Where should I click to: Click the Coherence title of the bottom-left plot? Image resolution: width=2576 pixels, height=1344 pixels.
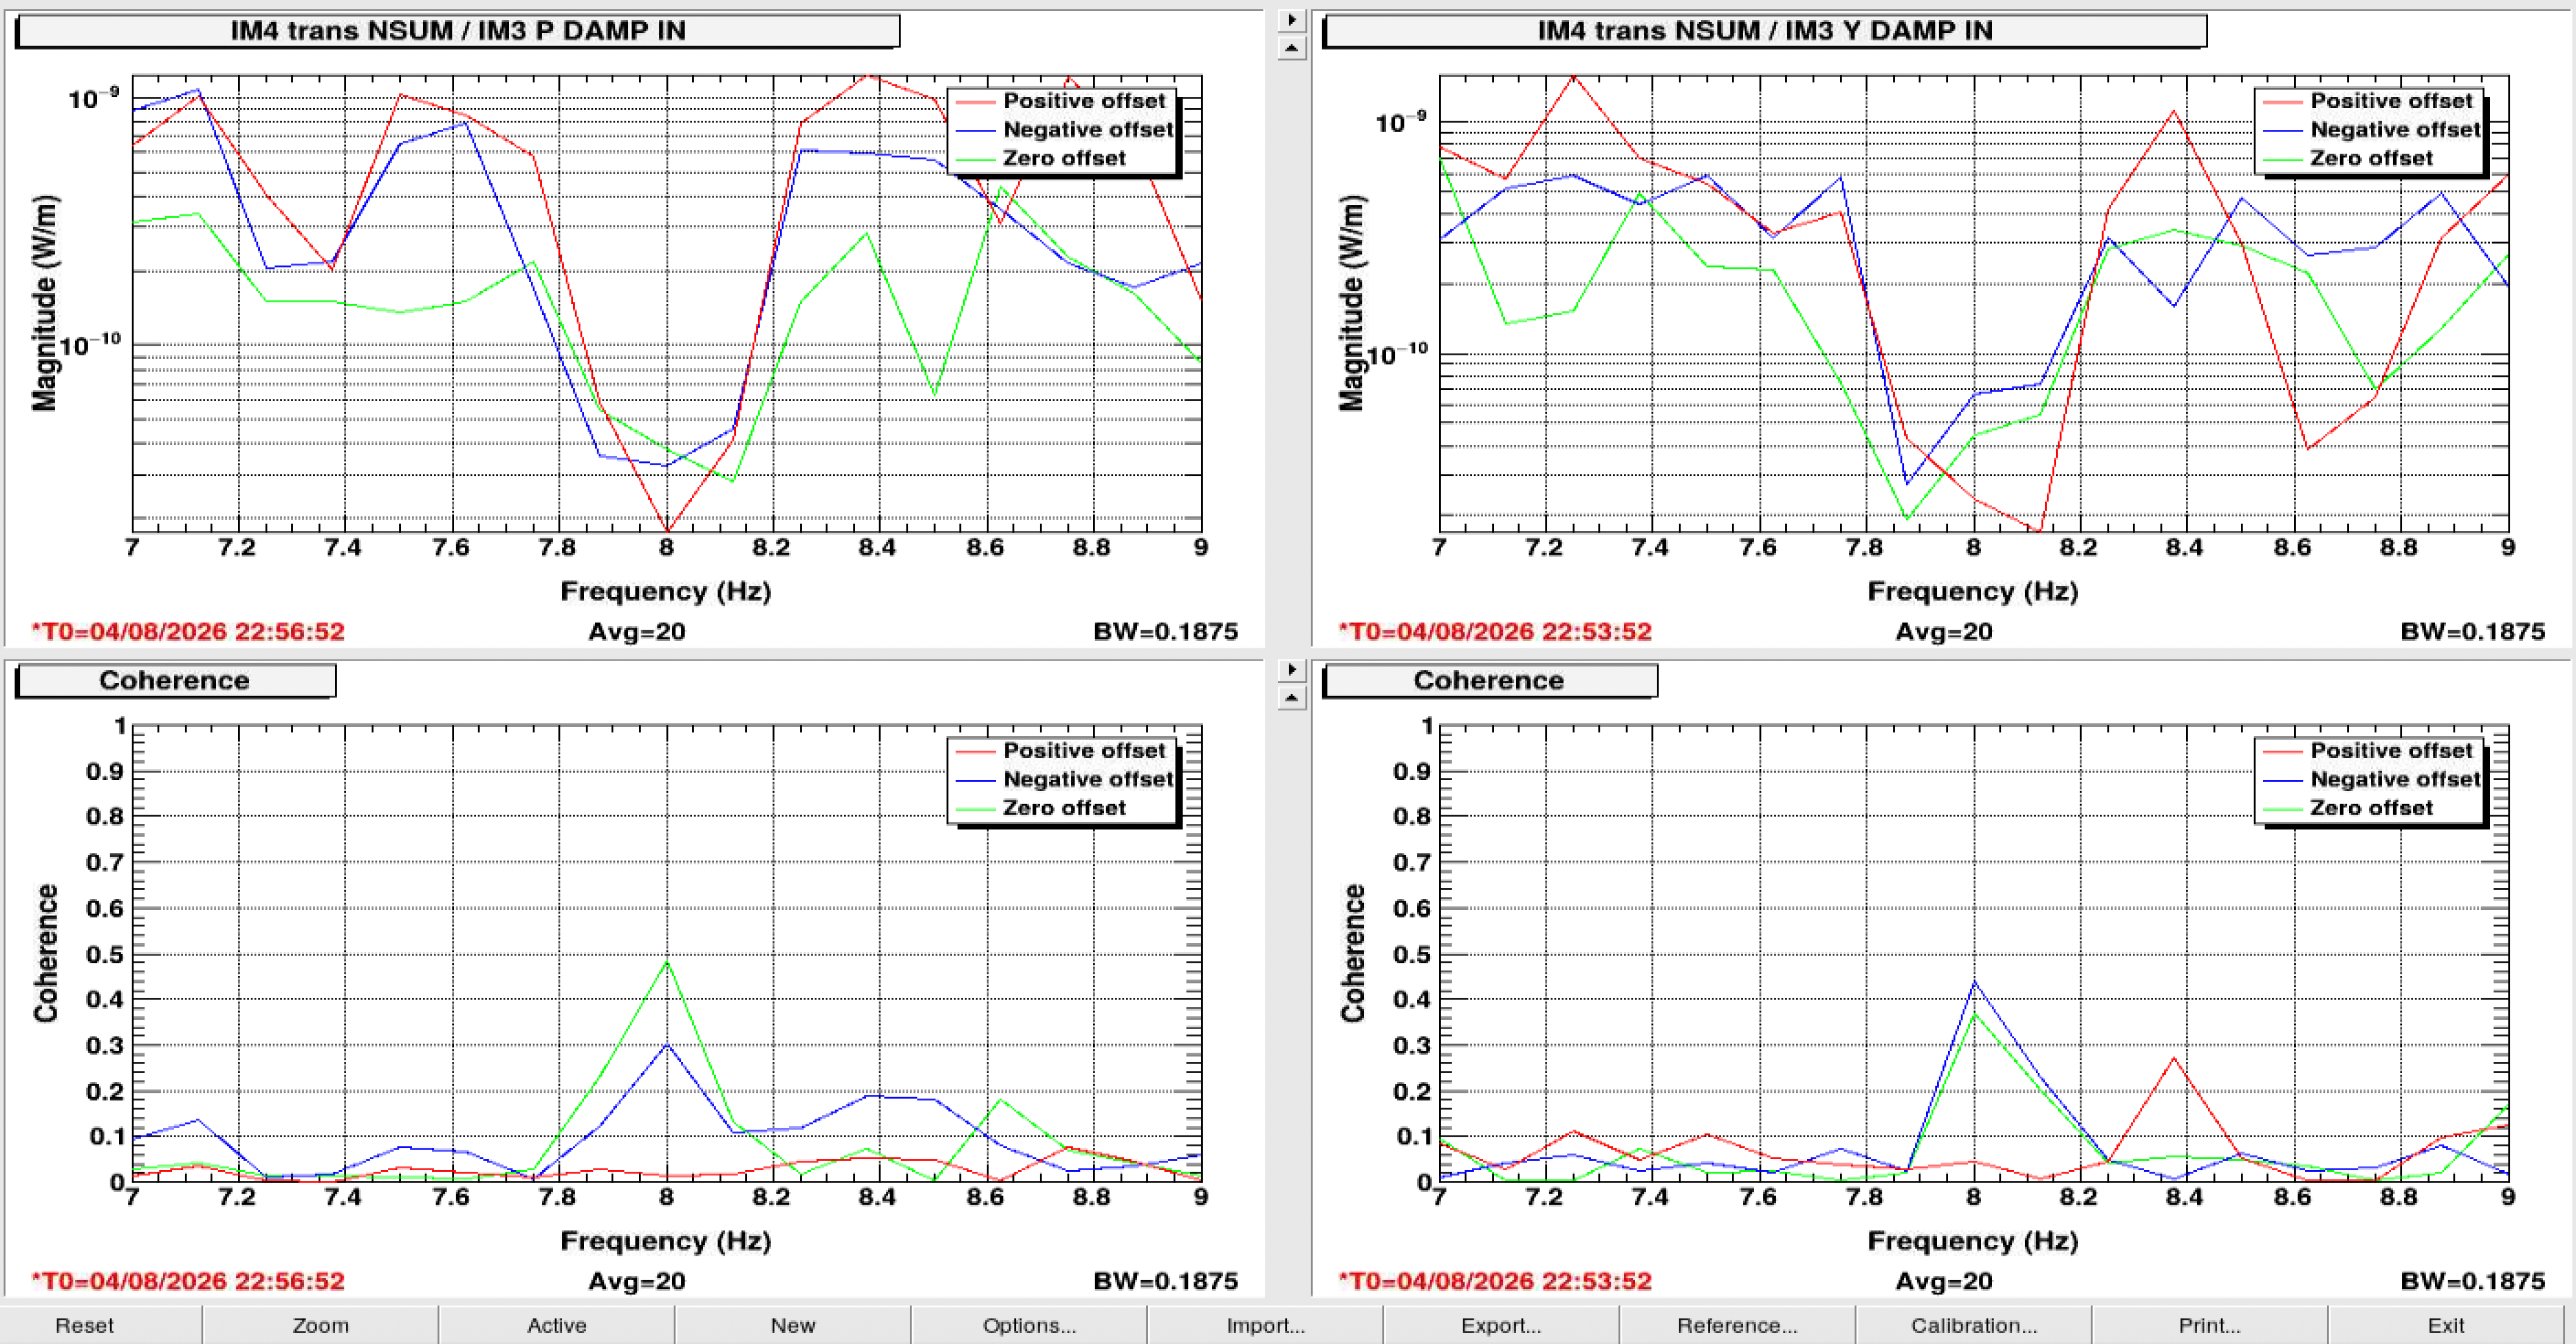pyautogui.click(x=175, y=681)
